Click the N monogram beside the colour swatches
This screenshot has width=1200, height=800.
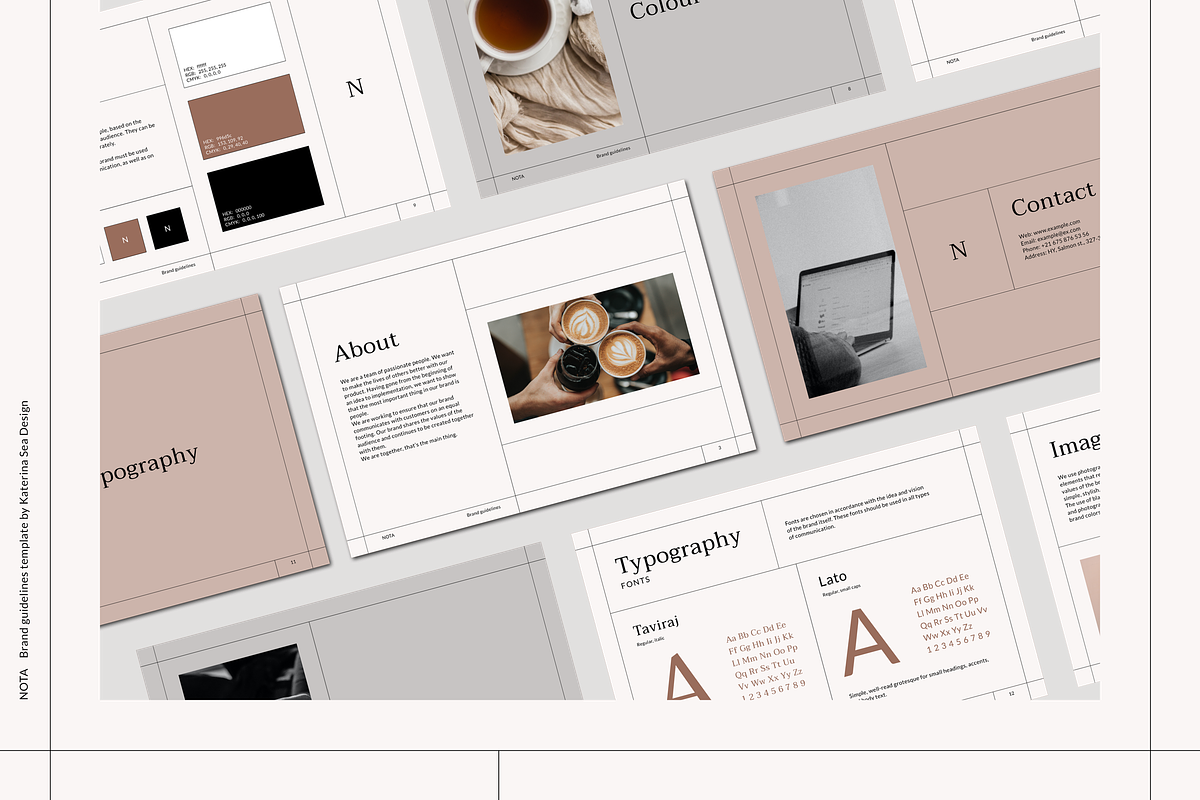[355, 88]
